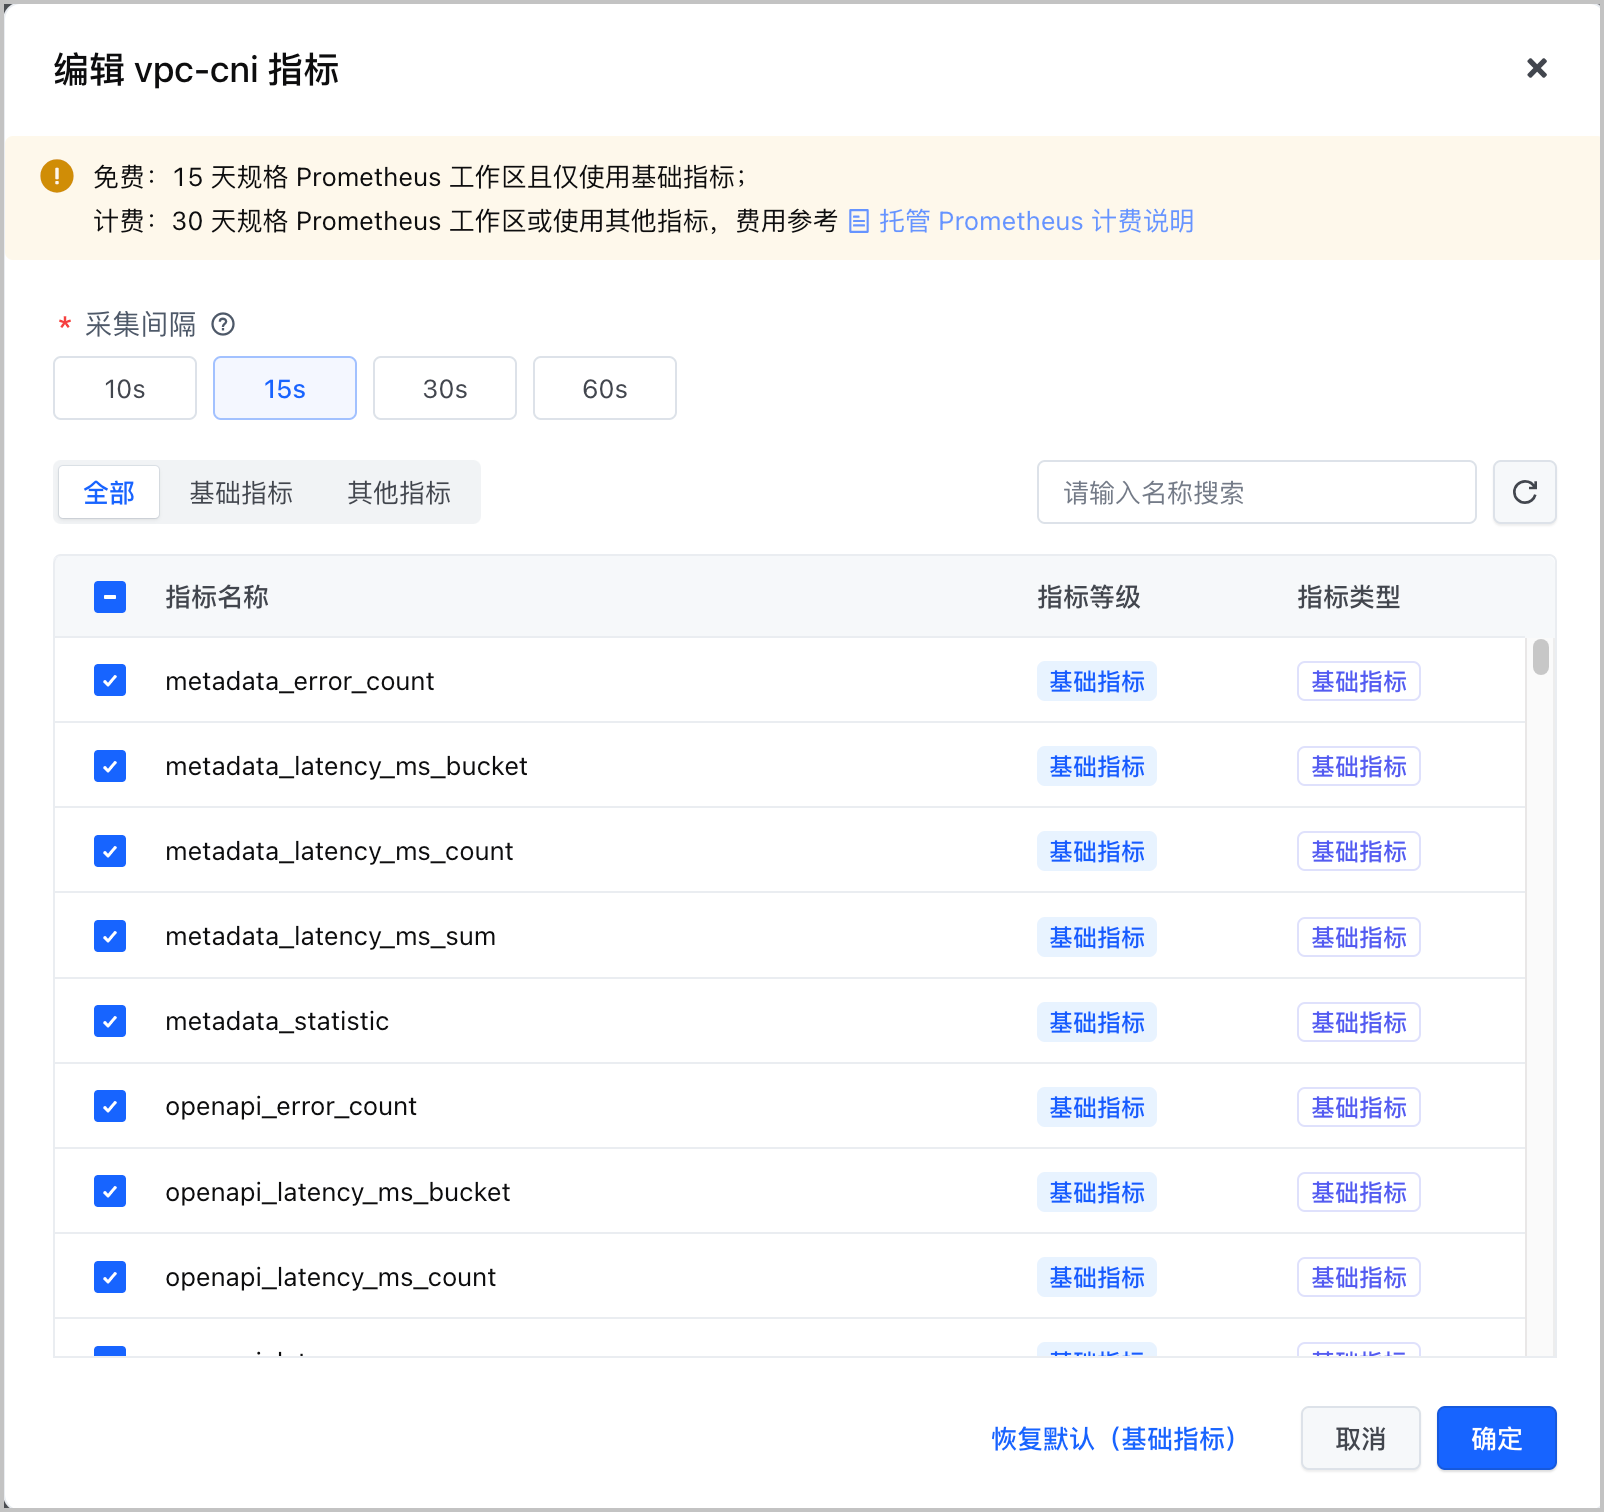The width and height of the screenshot is (1604, 1512).
Task: Click filled level tag for metadata_statistic
Action: point(1097,1022)
